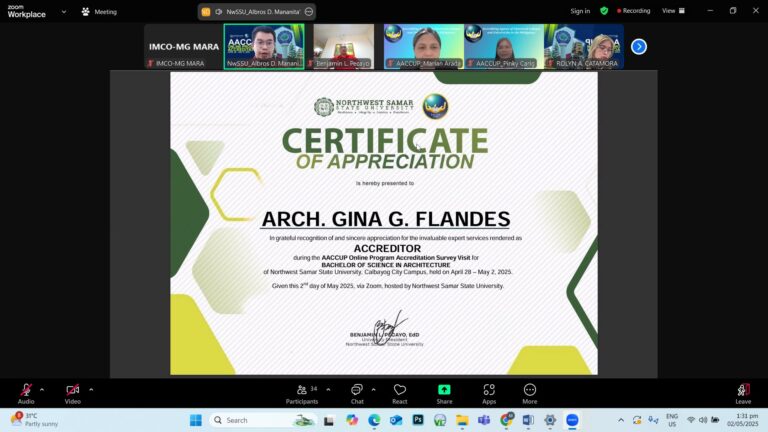The width and height of the screenshot is (768, 432).
Task: Open the React emoji menu
Action: tap(400, 394)
